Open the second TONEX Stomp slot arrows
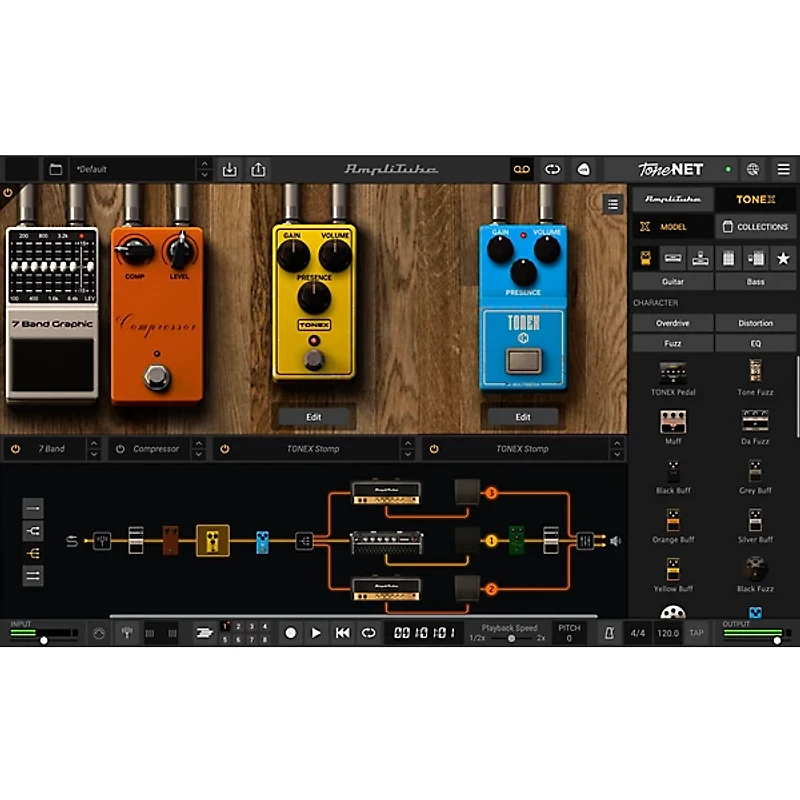800x800 pixels. tap(617, 449)
